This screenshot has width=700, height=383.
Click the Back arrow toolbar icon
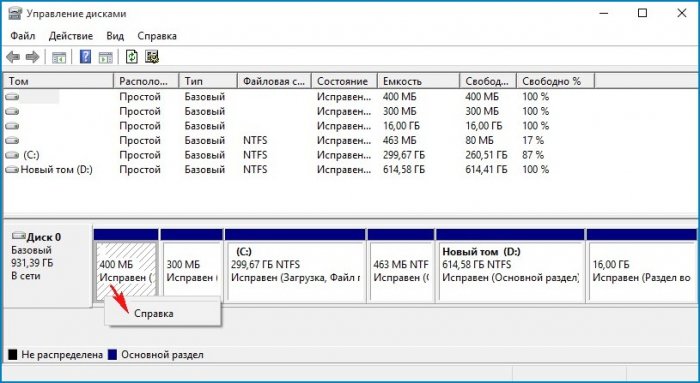[x=13, y=57]
